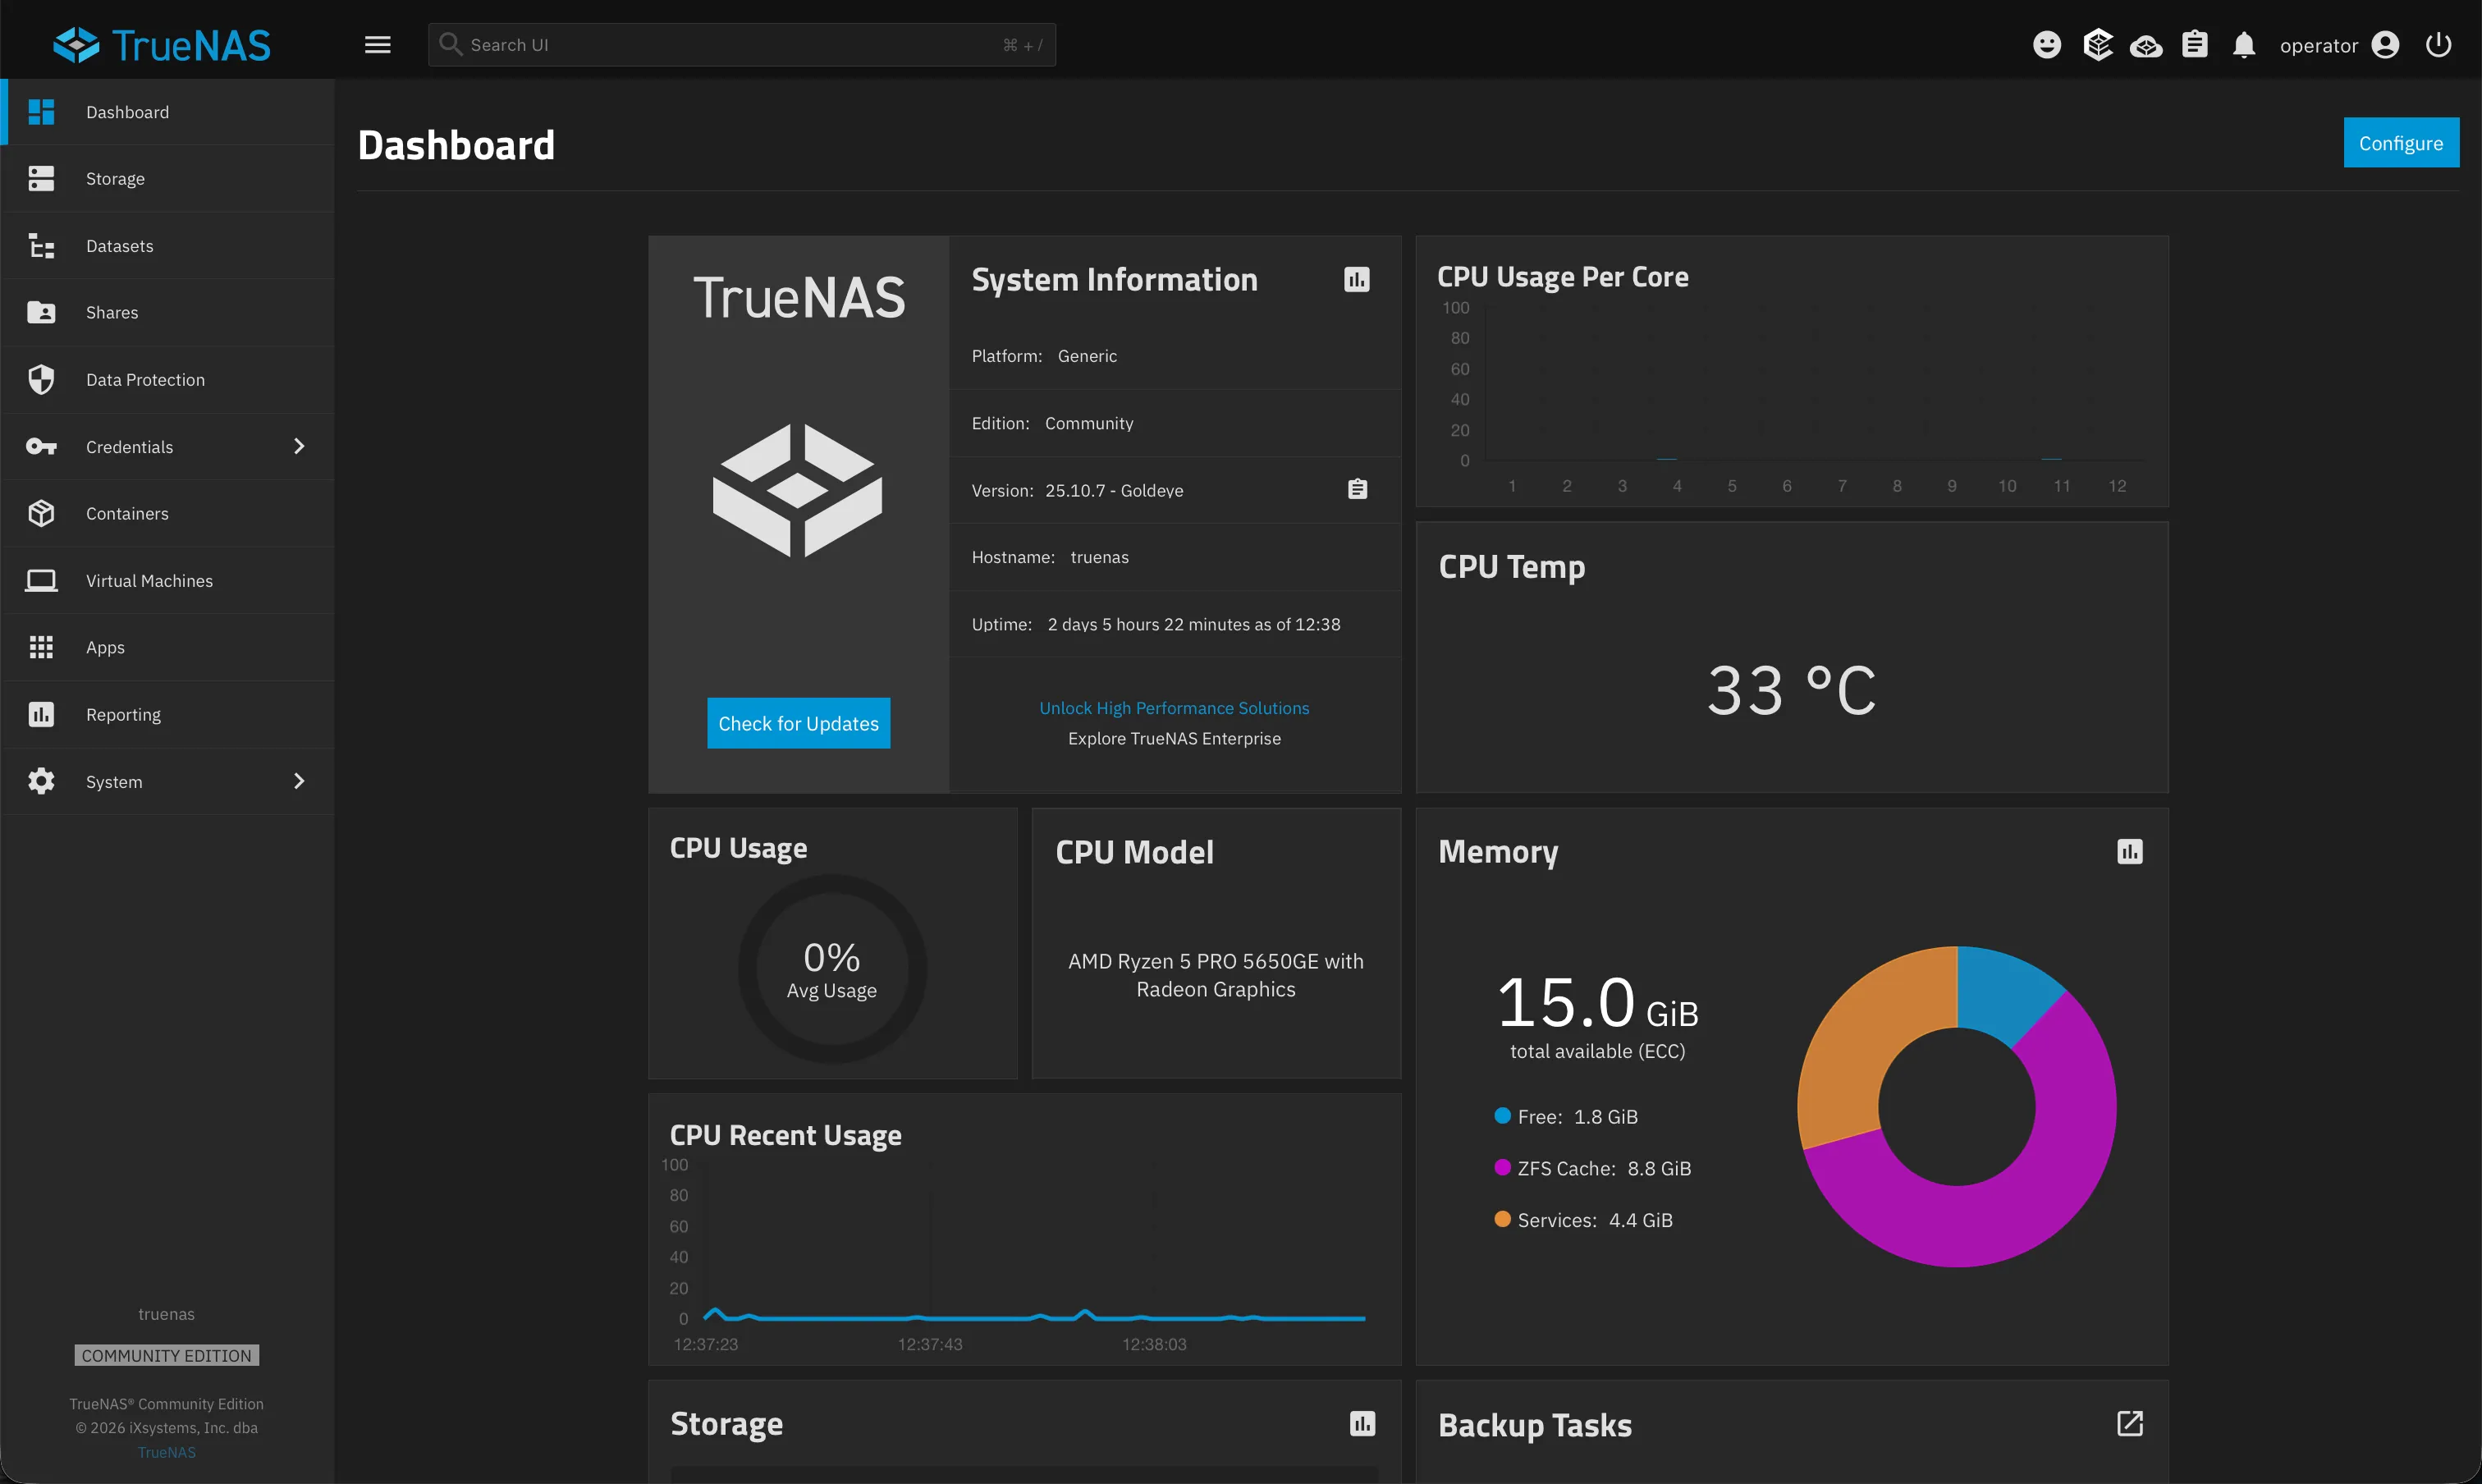Click the power button icon
Viewport: 2482px width, 1484px height.
pos(2438,45)
